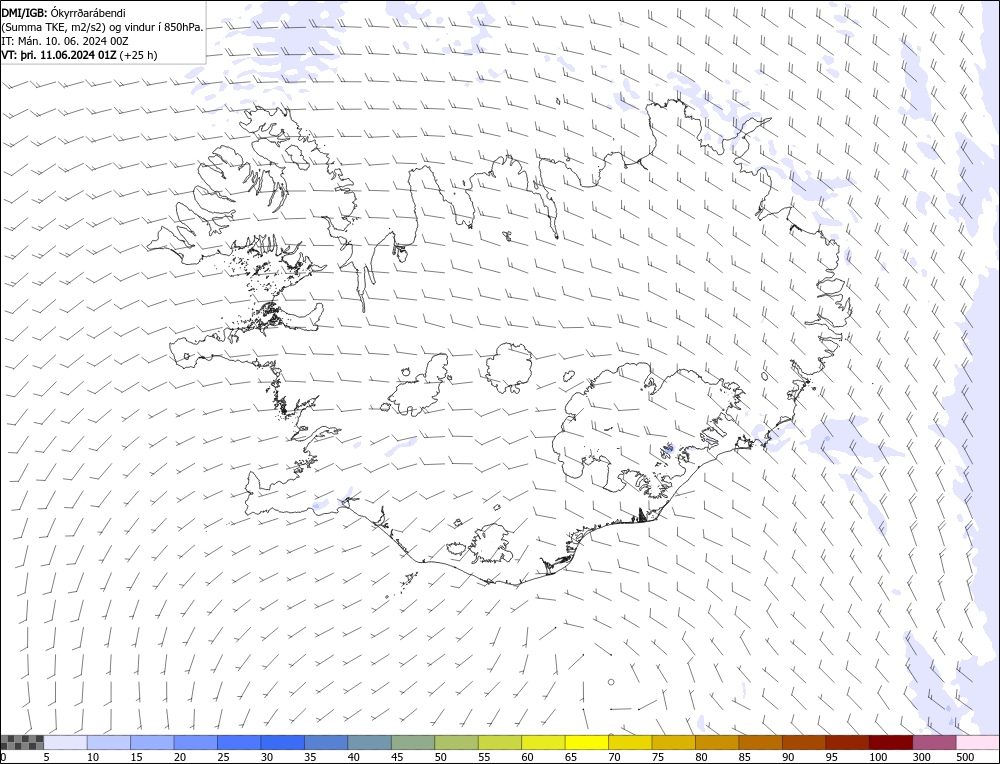This screenshot has height=764, width=1000.
Task: Click the 'IT: Mán. 10. 06. 2024 00Z' line
Action: click(x=65, y=41)
